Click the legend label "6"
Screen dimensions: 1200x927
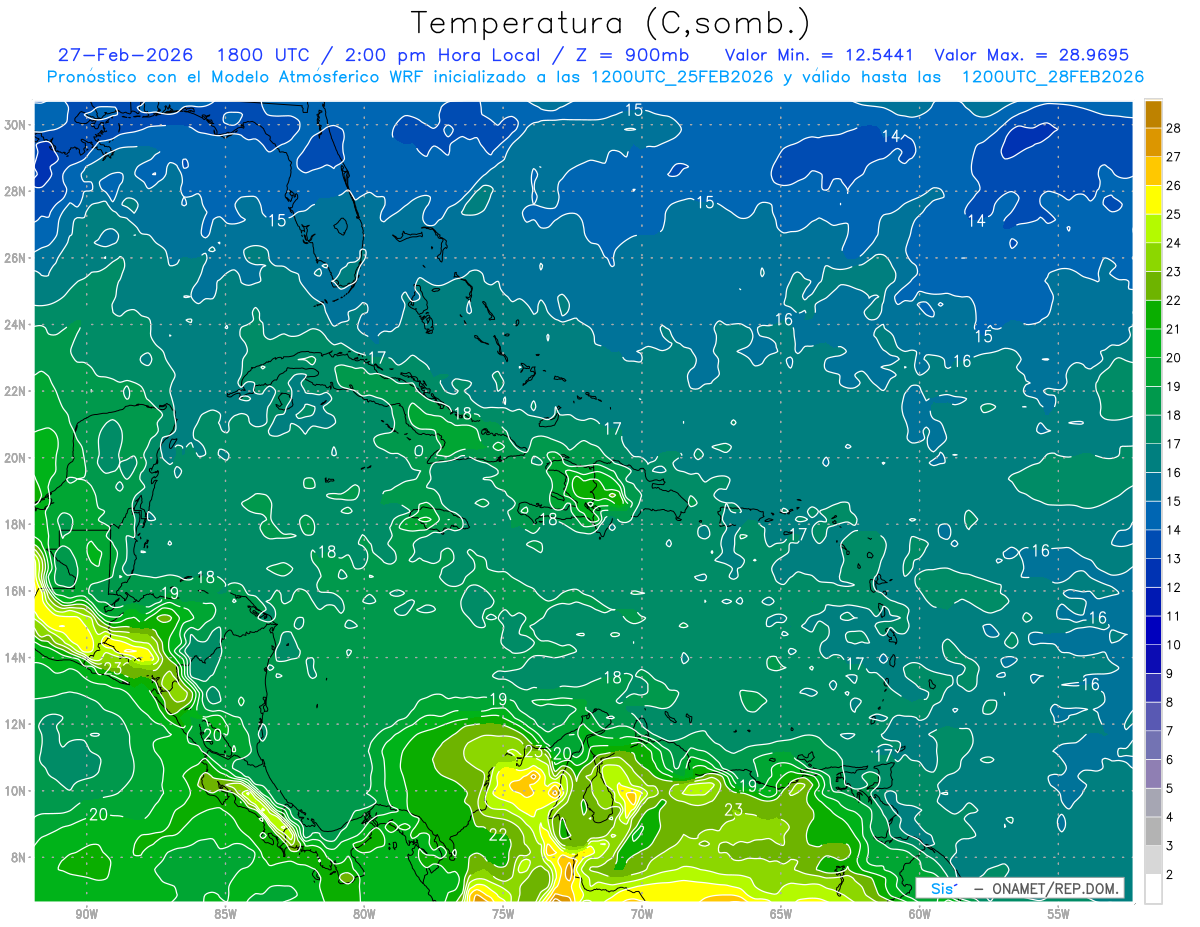pyautogui.click(x=1170, y=760)
